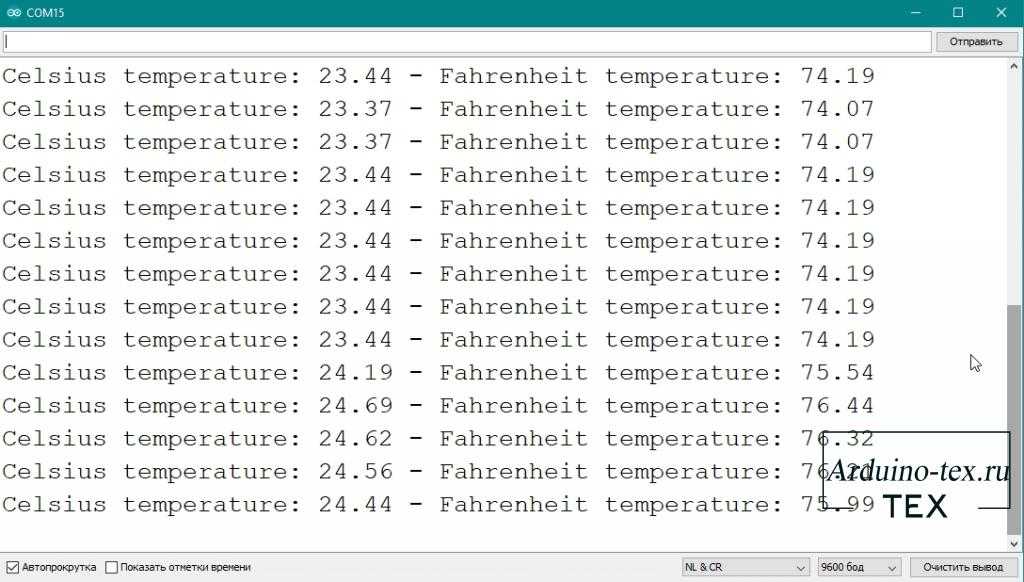1024x582 pixels.
Task: Close the COM15 serial monitor
Action: pyautogui.click(x=1001, y=12)
